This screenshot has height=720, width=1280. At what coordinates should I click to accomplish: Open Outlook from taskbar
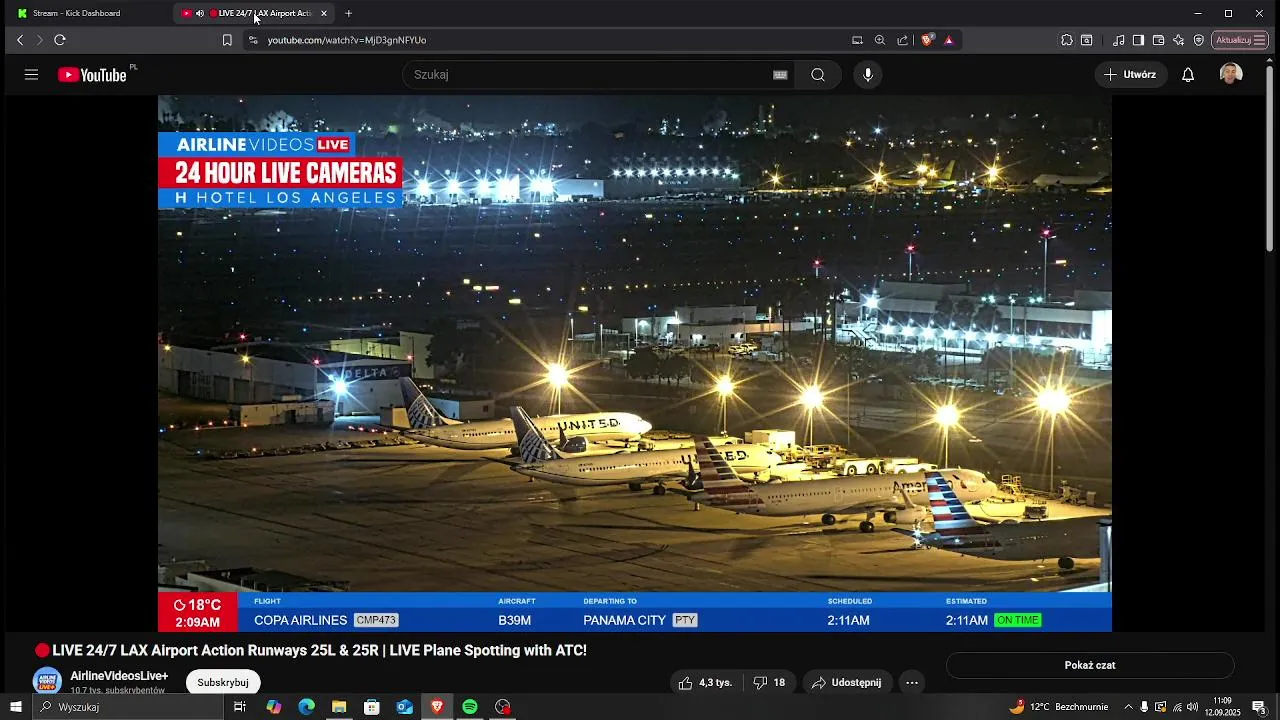[x=404, y=707]
